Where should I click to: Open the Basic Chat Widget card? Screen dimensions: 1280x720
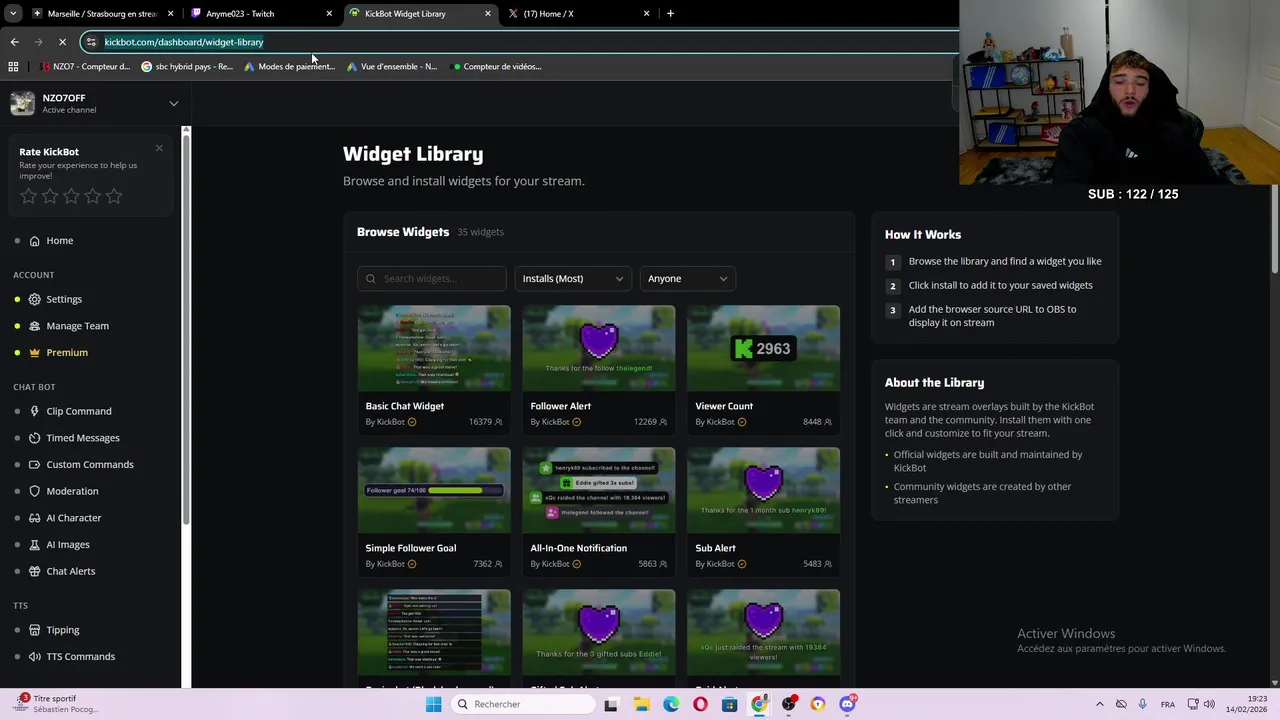tap(434, 370)
